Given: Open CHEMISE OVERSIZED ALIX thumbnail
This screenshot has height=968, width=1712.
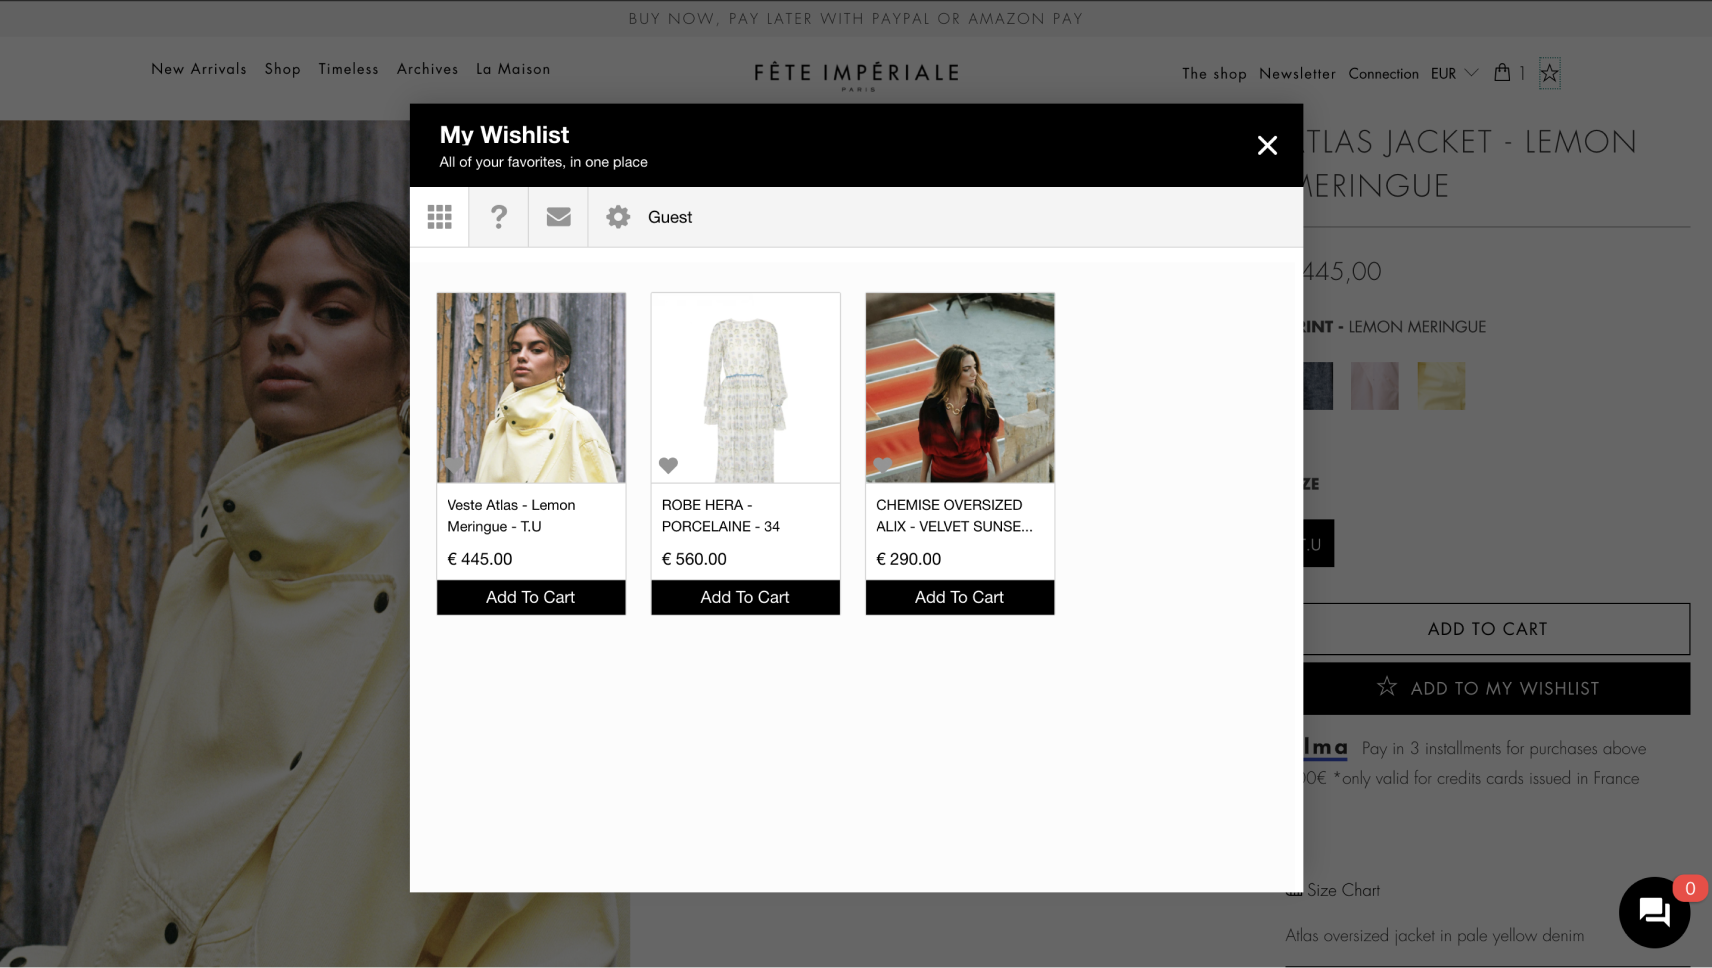Looking at the screenshot, I should click(960, 388).
